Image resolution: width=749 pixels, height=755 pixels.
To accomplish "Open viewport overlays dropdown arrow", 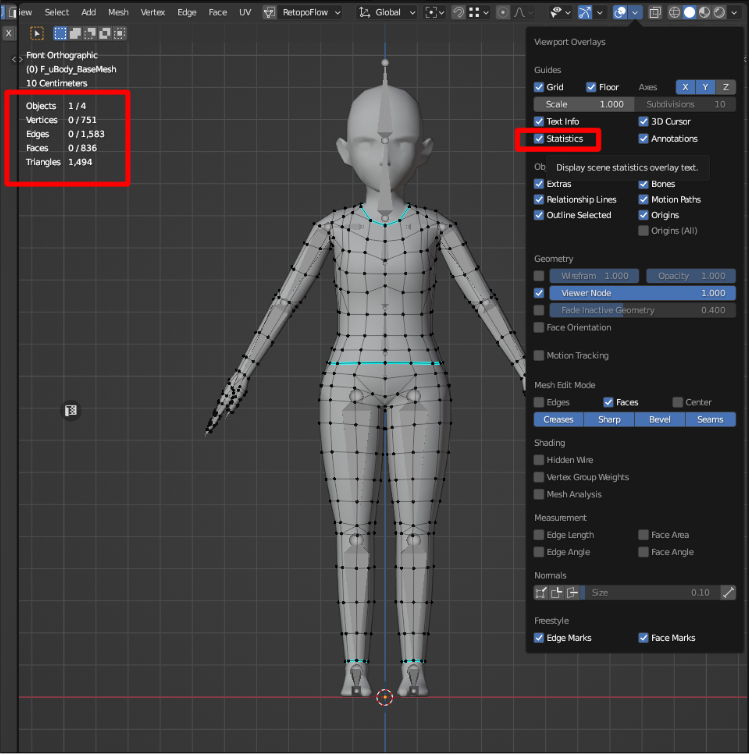I will (635, 12).
